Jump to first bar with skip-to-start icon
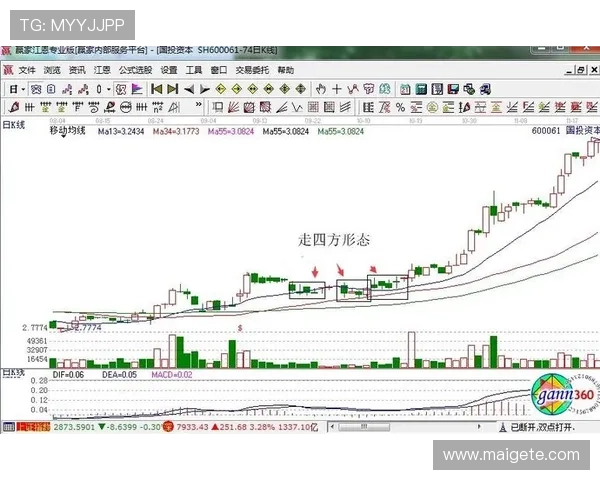This screenshot has width=600, height=480. point(157,90)
